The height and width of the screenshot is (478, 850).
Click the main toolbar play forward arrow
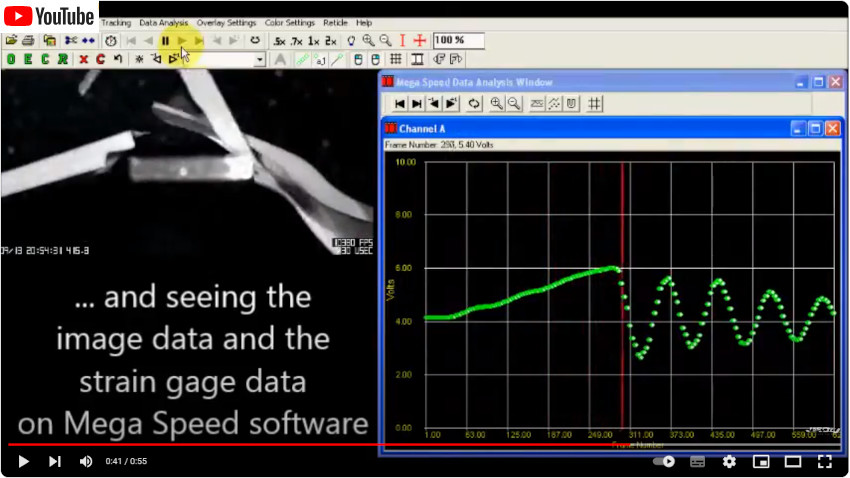[x=183, y=40]
